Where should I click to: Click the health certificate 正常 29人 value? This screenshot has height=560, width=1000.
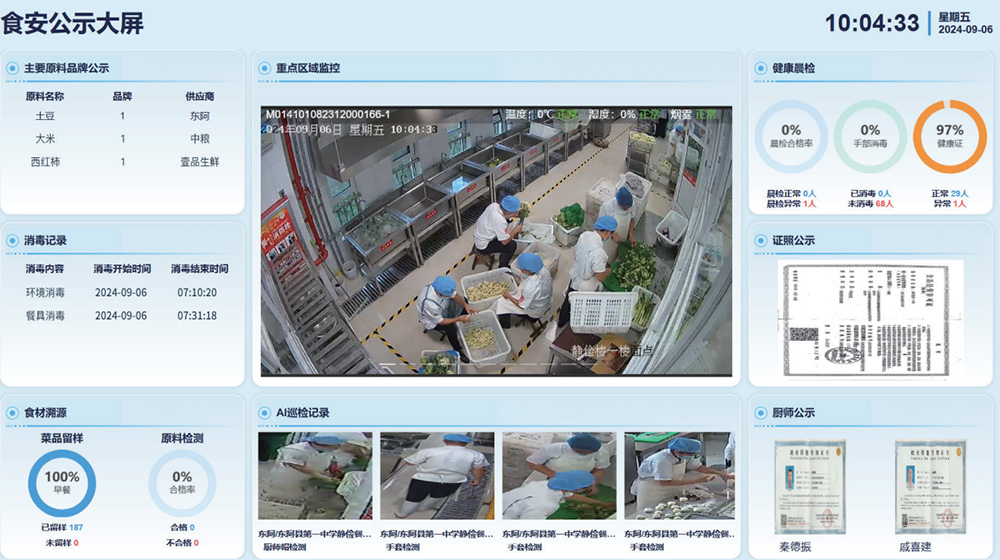950,193
